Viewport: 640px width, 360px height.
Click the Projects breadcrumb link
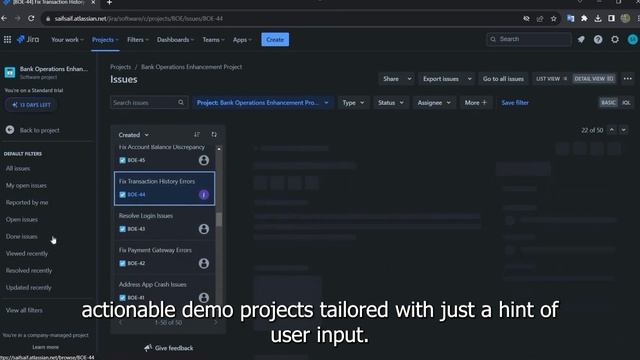(120, 67)
